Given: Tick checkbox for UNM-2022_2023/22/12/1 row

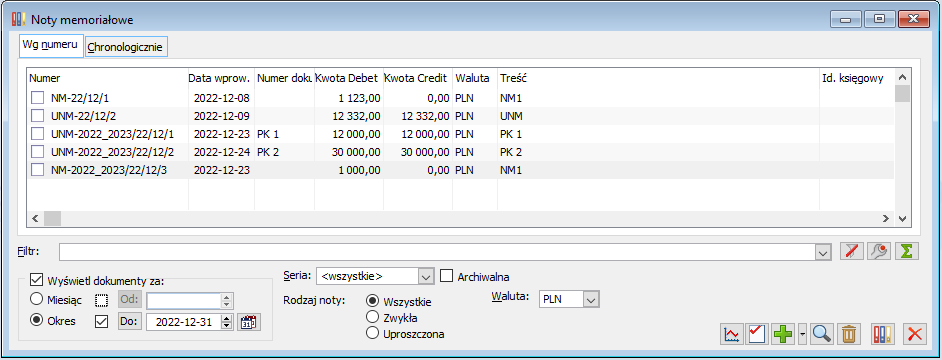Looking at the screenshot, I should tap(38, 133).
